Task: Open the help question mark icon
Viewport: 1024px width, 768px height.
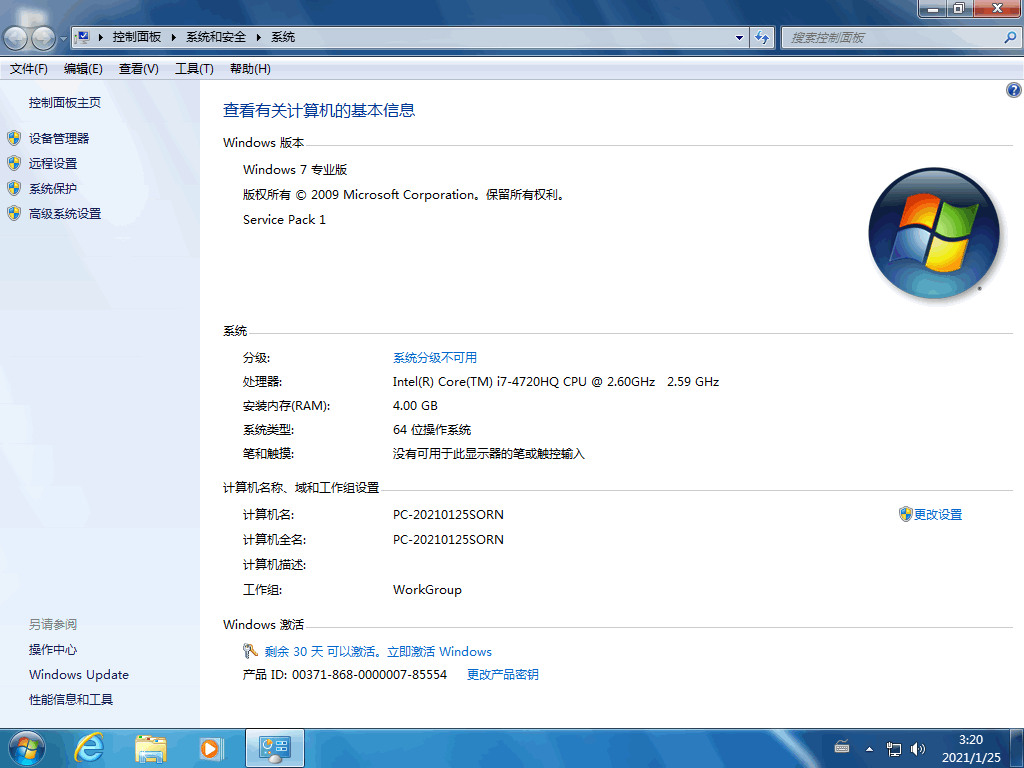Action: [1013, 90]
